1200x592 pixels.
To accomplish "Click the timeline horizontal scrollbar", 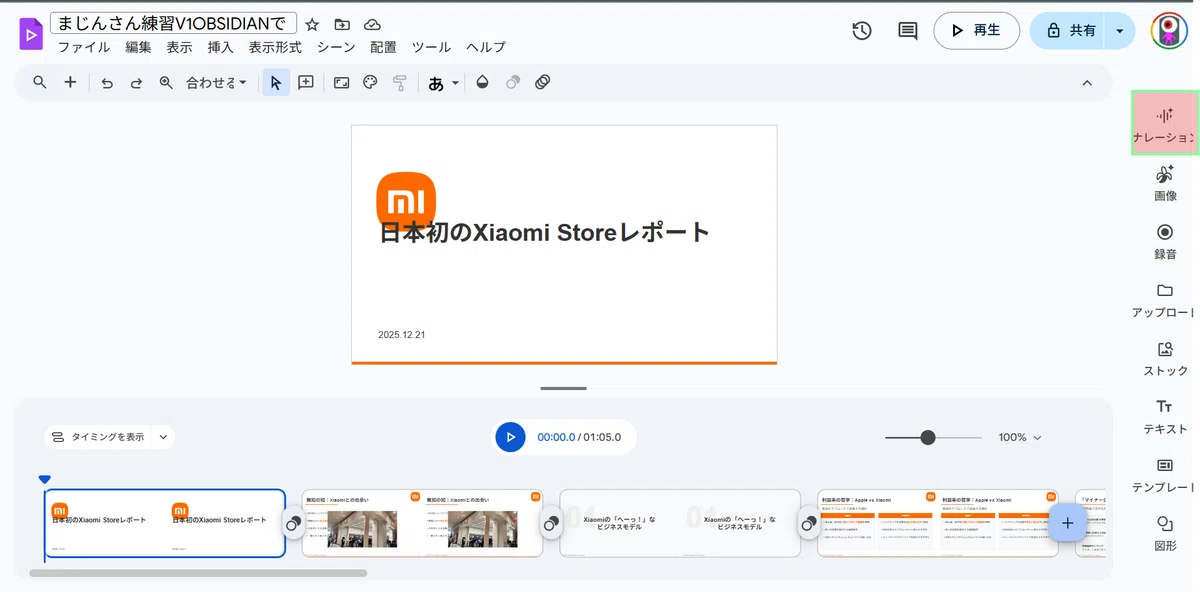I will click(198, 573).
